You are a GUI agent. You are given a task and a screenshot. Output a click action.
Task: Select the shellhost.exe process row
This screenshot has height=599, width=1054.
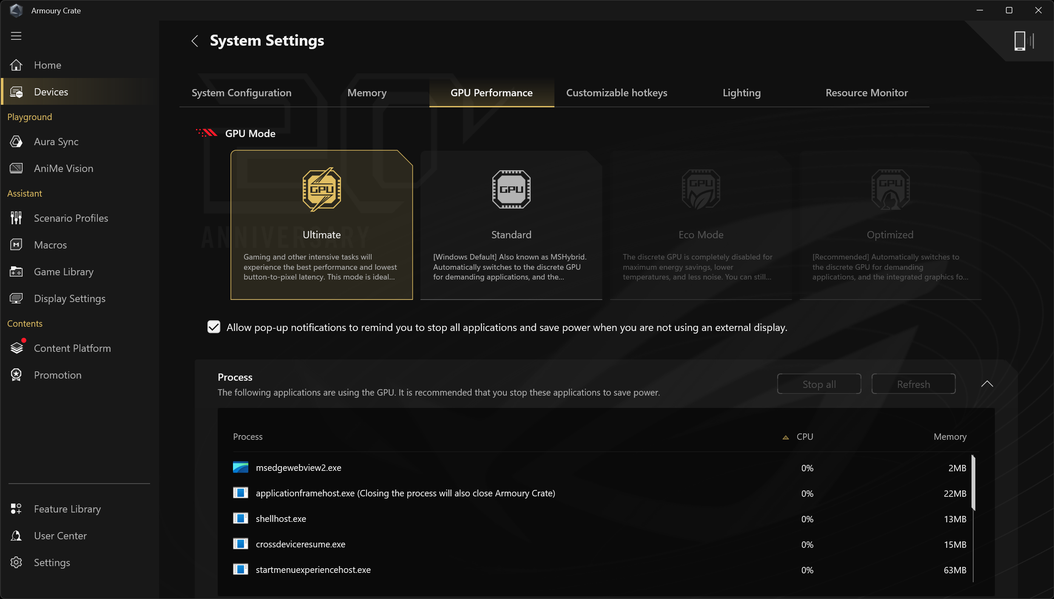pos(600,519)
